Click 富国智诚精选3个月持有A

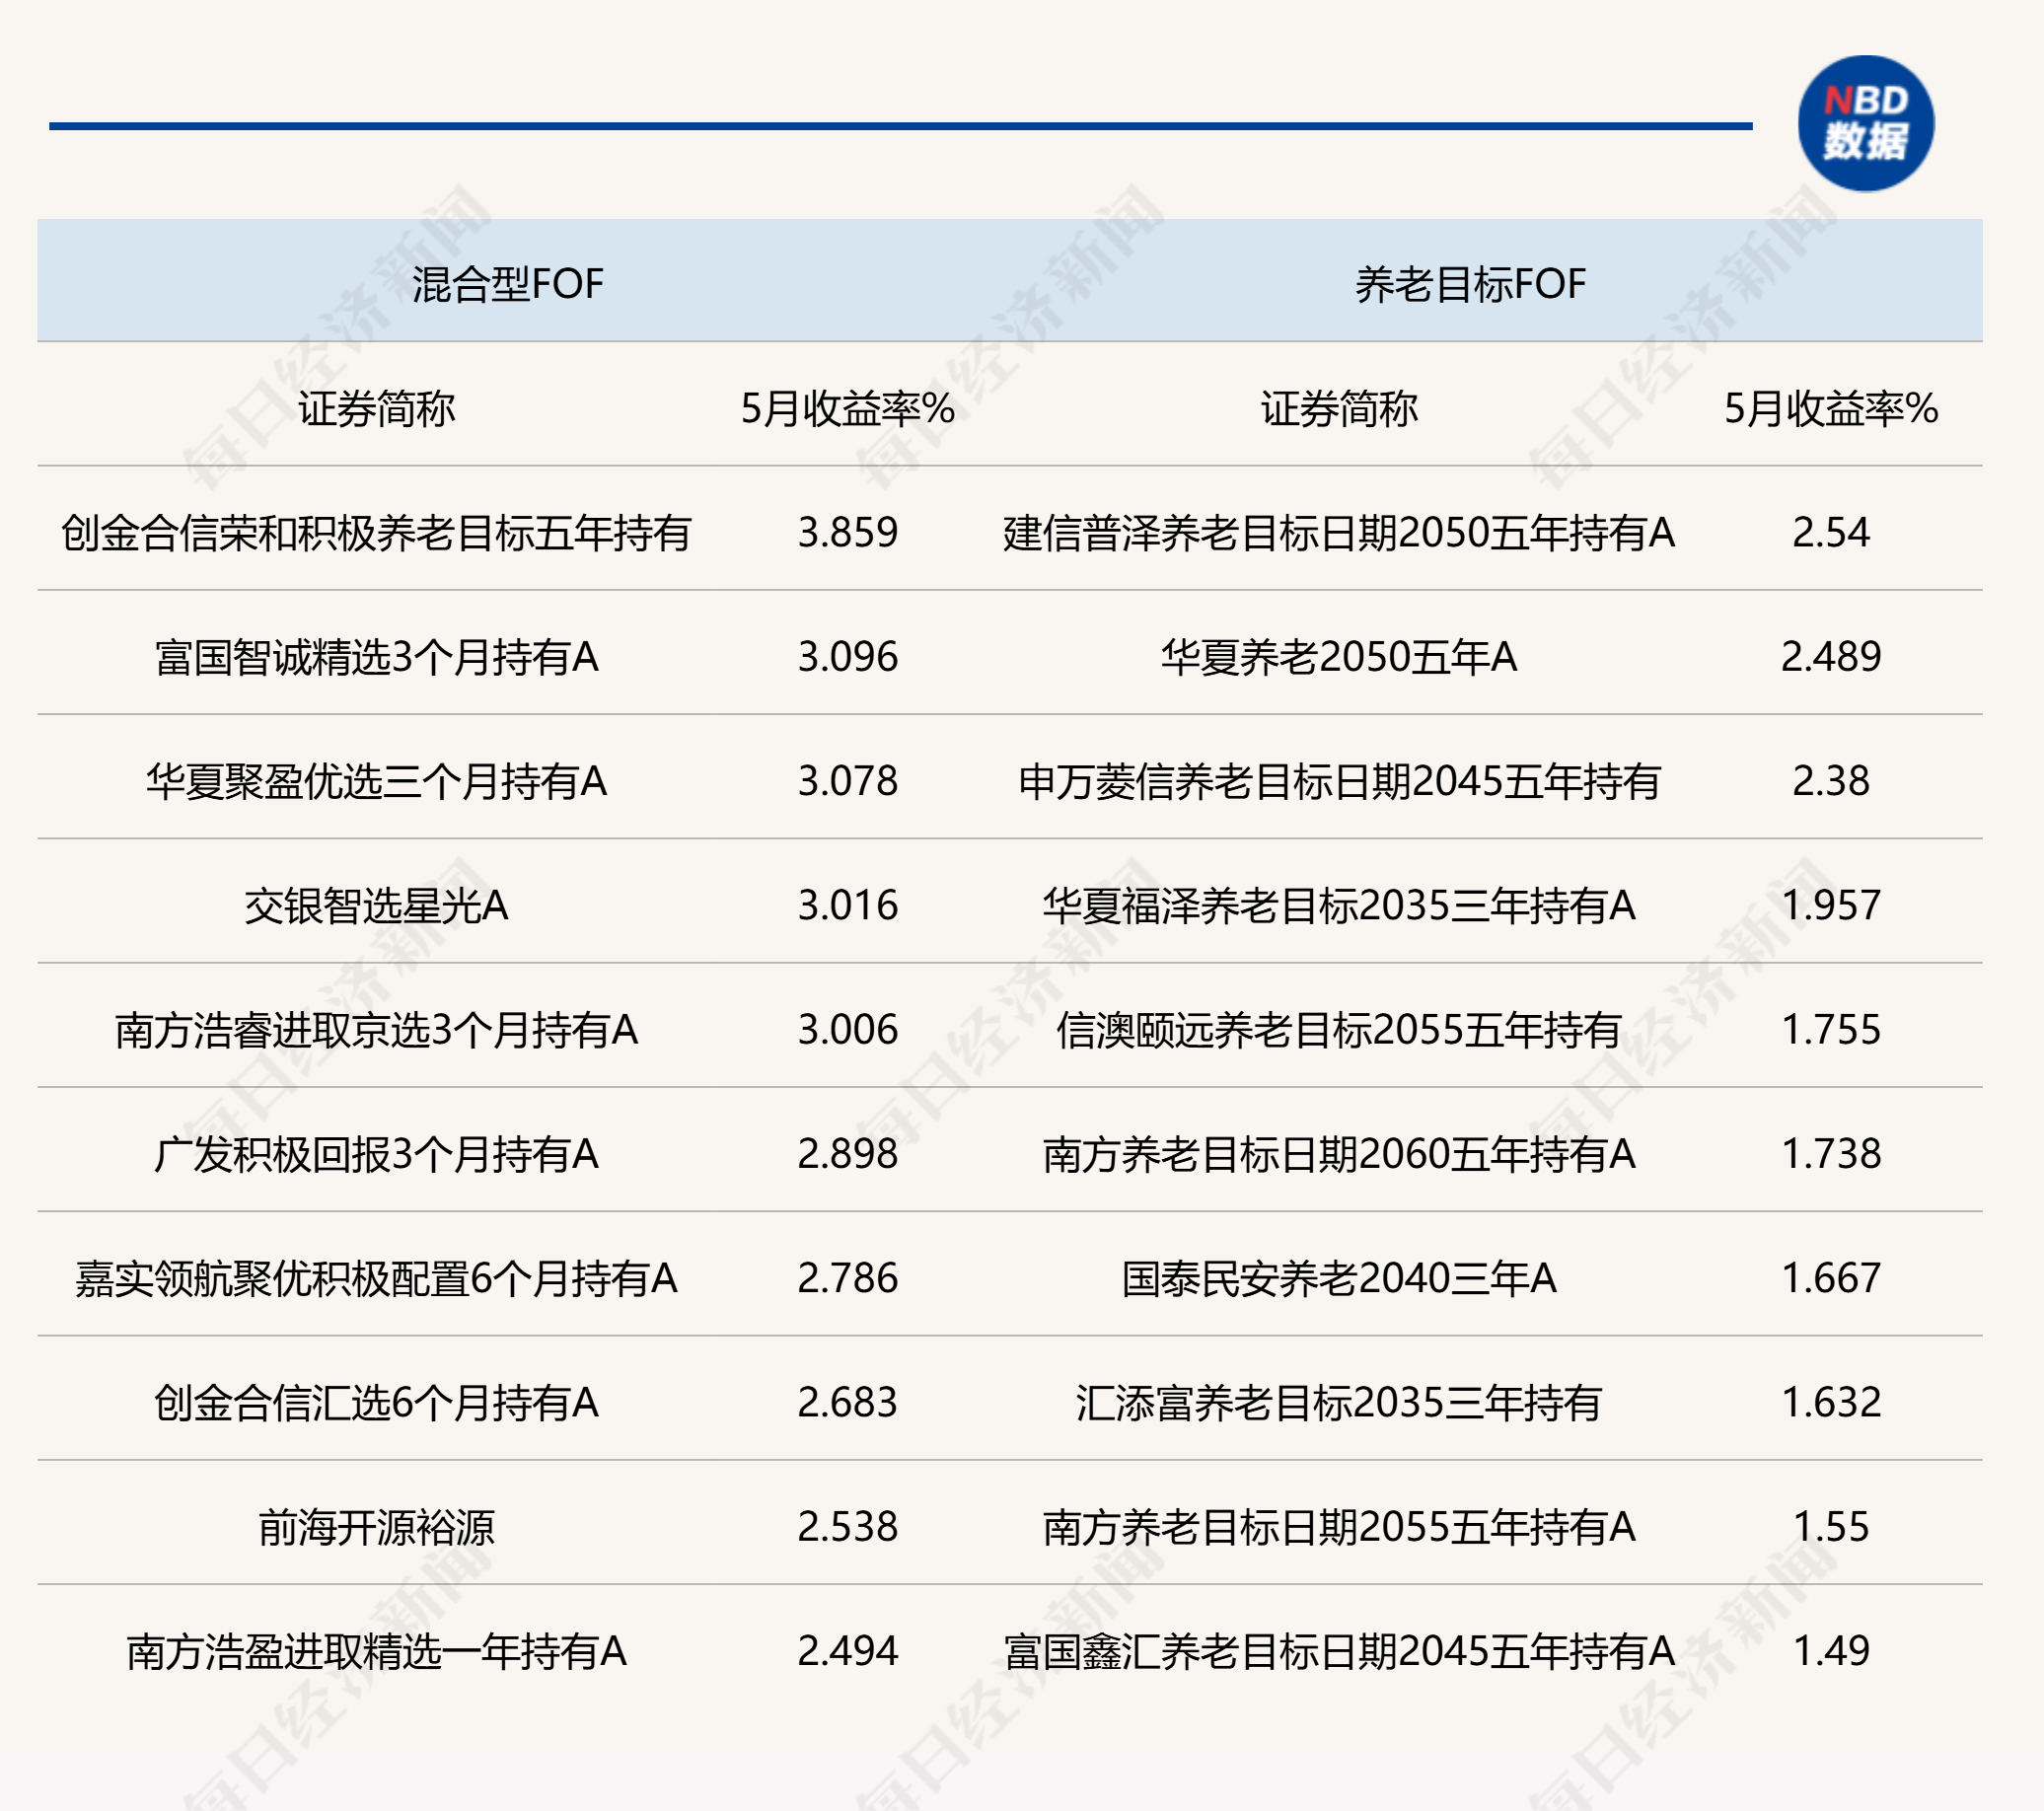click(376, 657)
